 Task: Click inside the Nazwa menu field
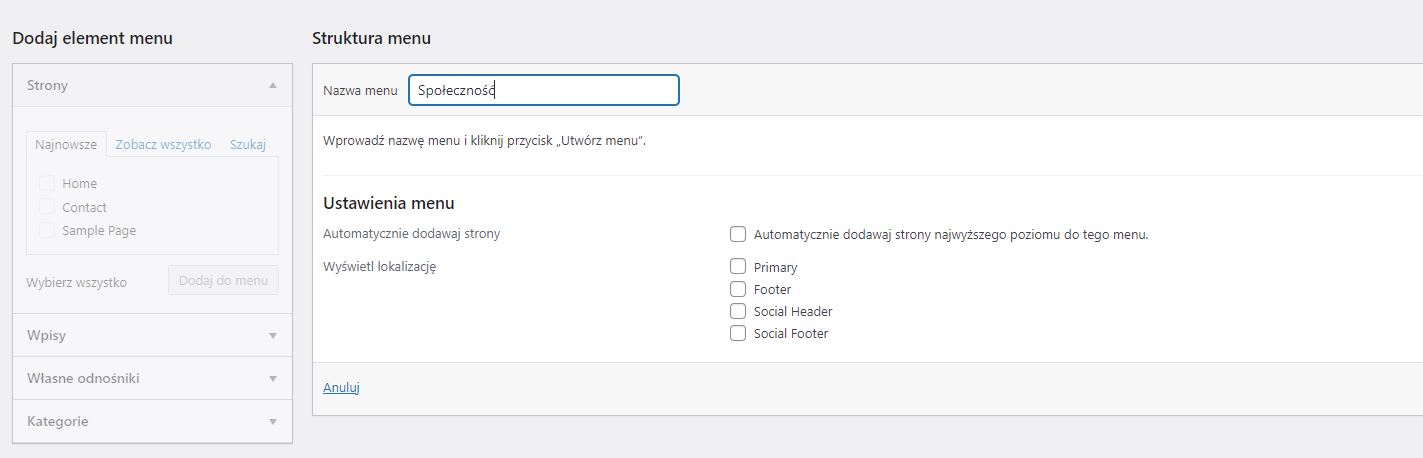pyautogui.click(x=544, y=90)
